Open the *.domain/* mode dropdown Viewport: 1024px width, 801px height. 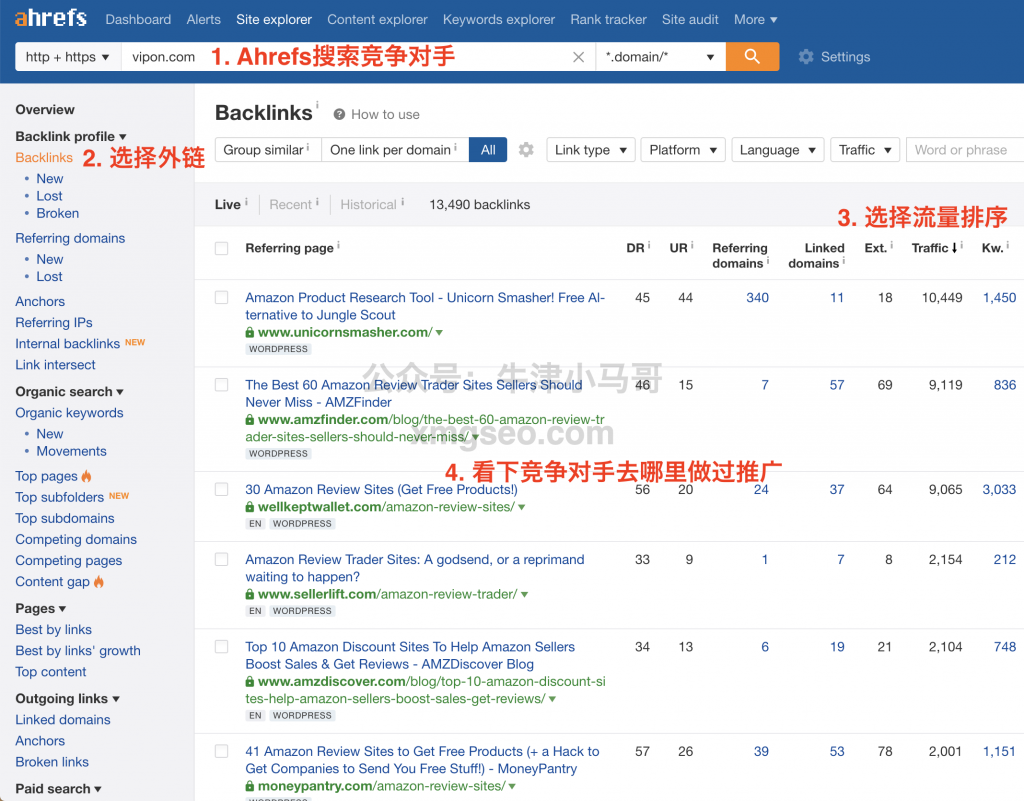pyautogui.click(x=660, y=57)
